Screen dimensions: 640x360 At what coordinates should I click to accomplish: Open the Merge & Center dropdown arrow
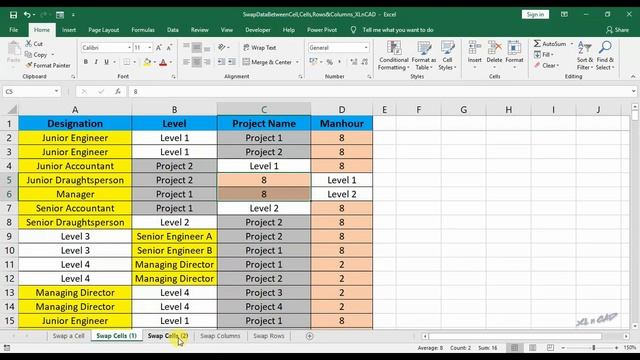point(297,62)
